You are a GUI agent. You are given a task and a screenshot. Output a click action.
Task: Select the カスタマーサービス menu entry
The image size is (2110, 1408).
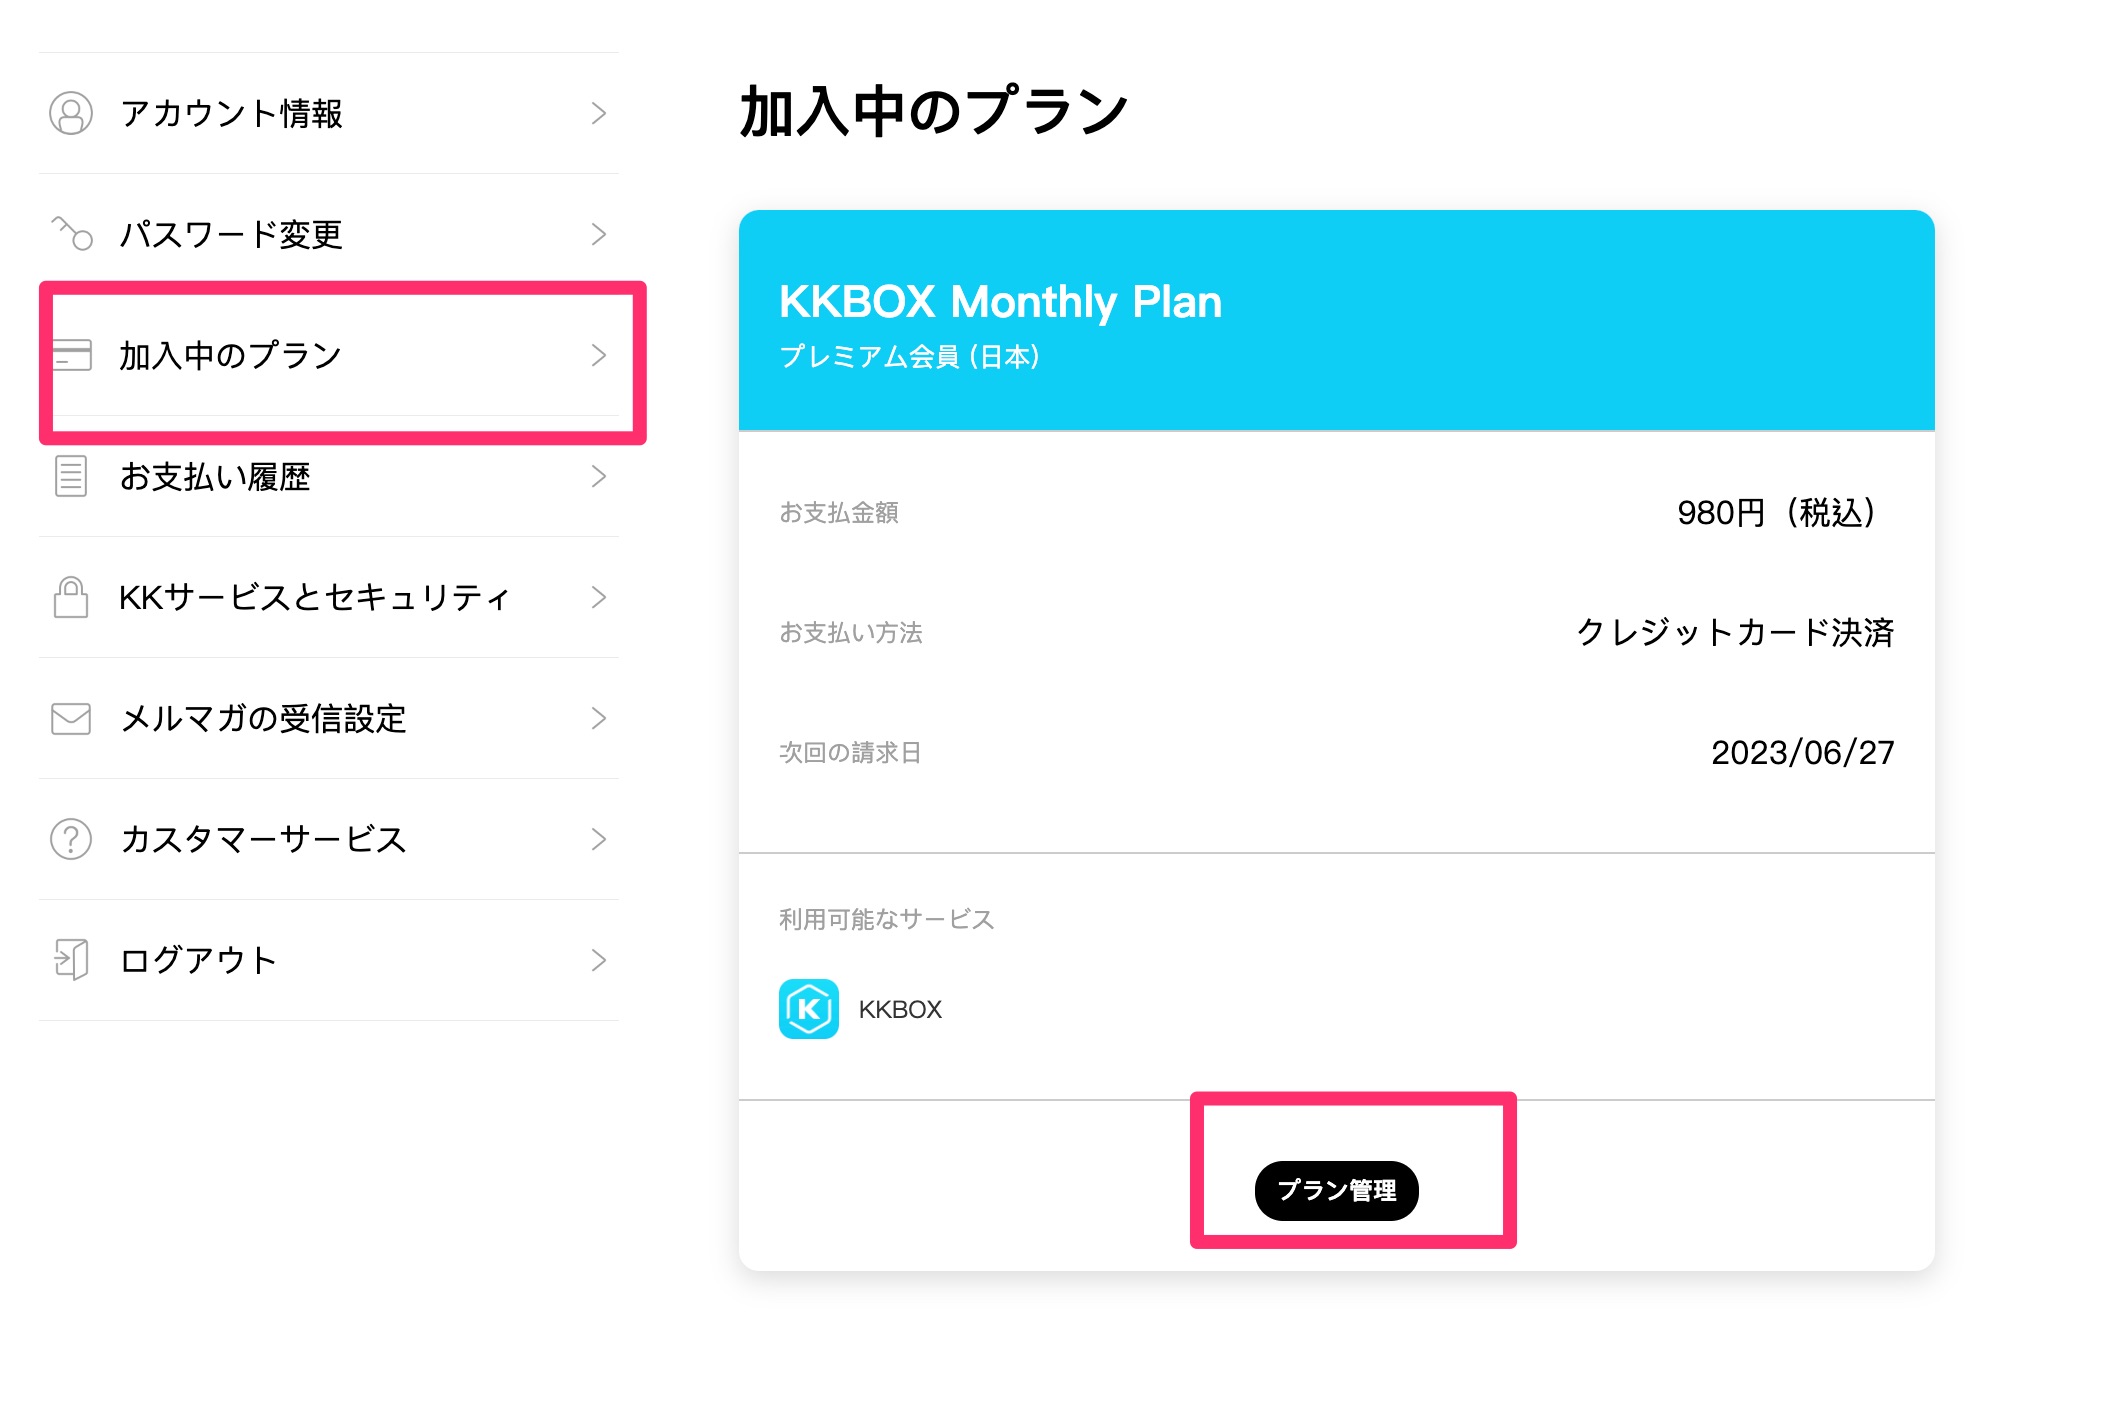click(263, 839)
